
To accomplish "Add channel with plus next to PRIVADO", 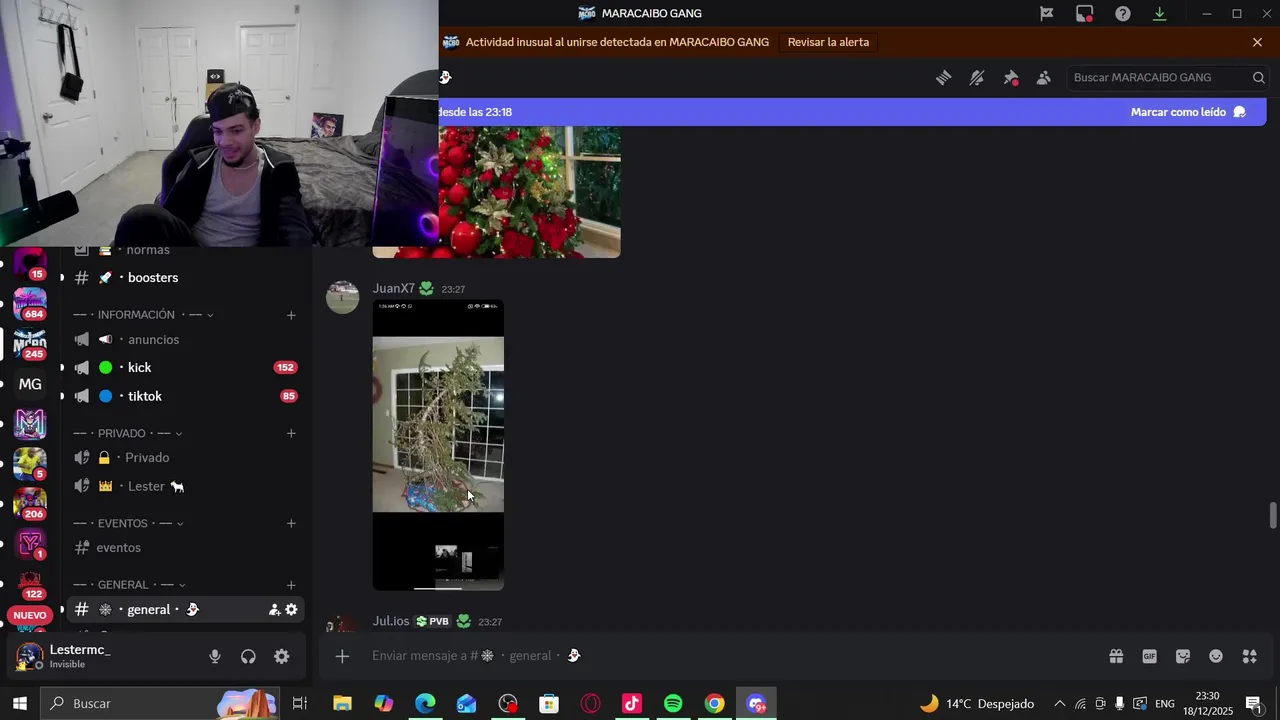I will click(x=291, y=434).
